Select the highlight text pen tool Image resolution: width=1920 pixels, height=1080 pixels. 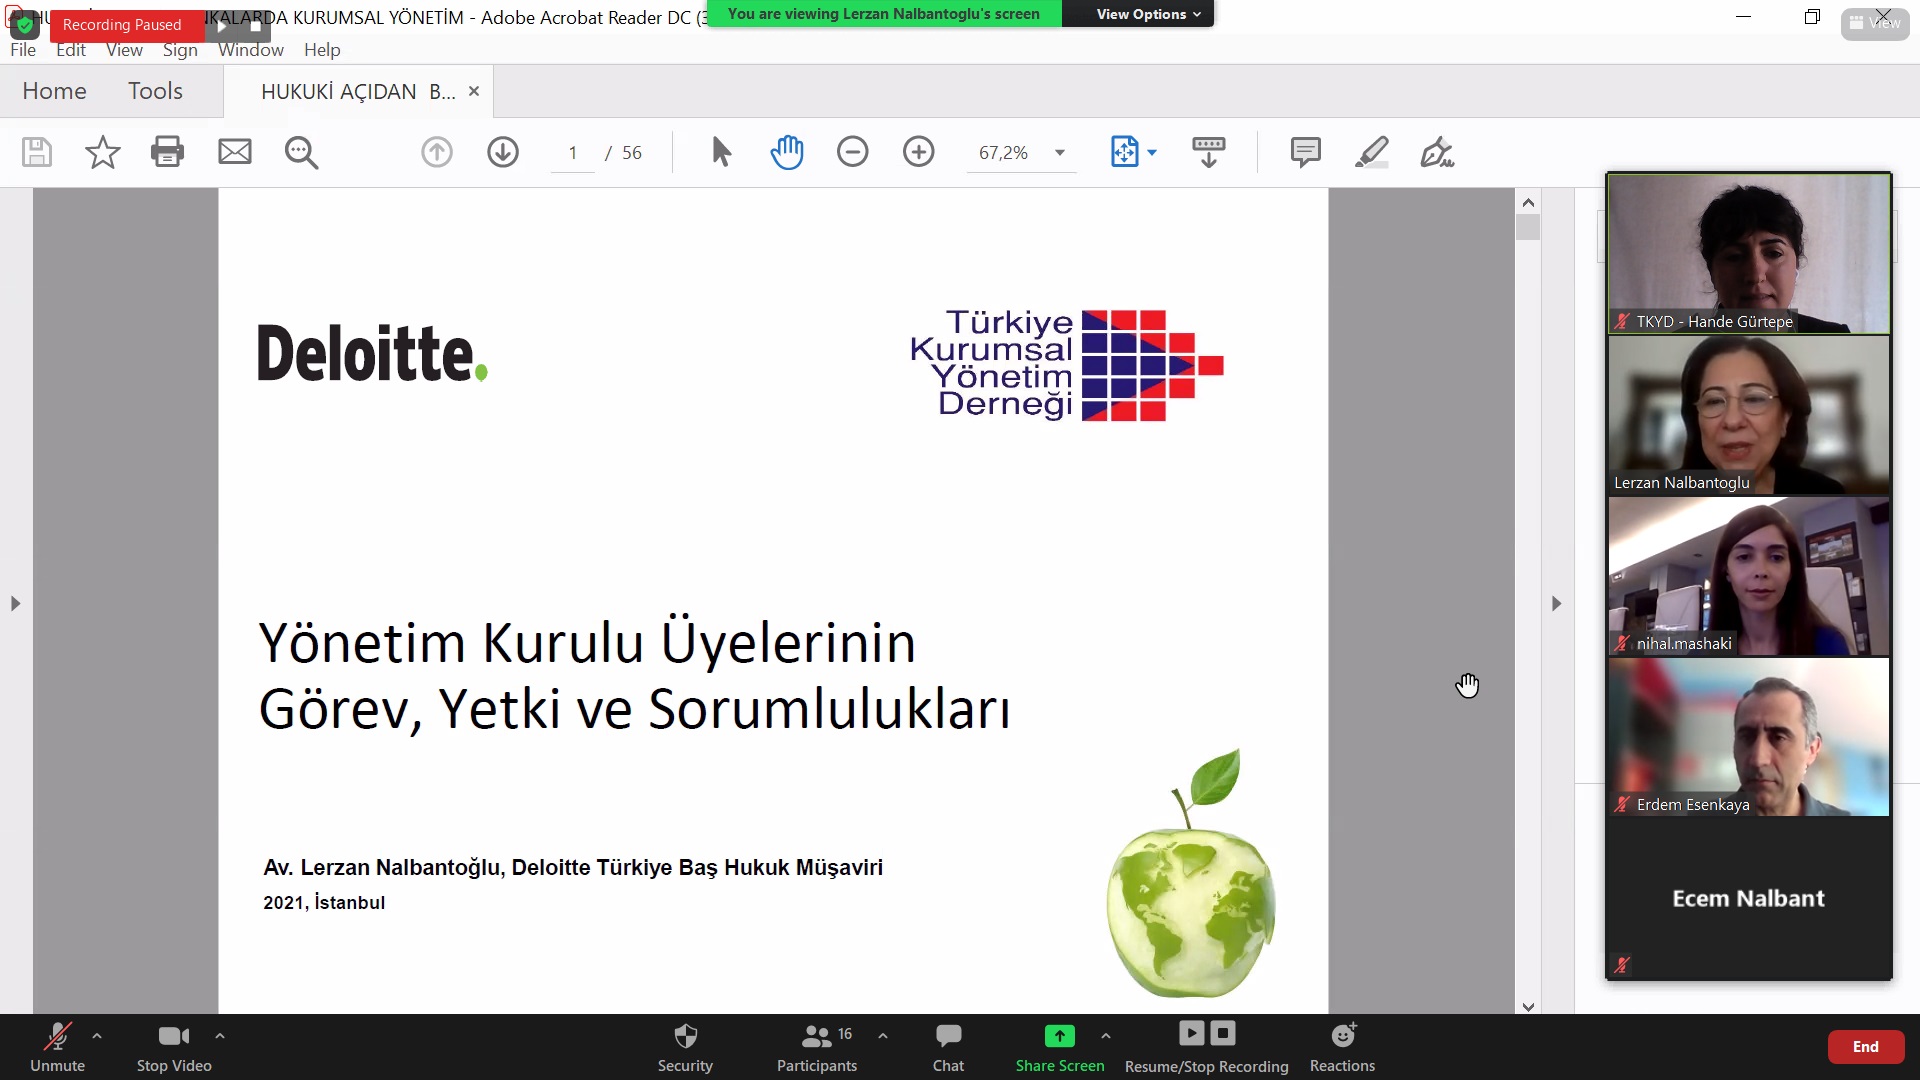point(1371,152)
